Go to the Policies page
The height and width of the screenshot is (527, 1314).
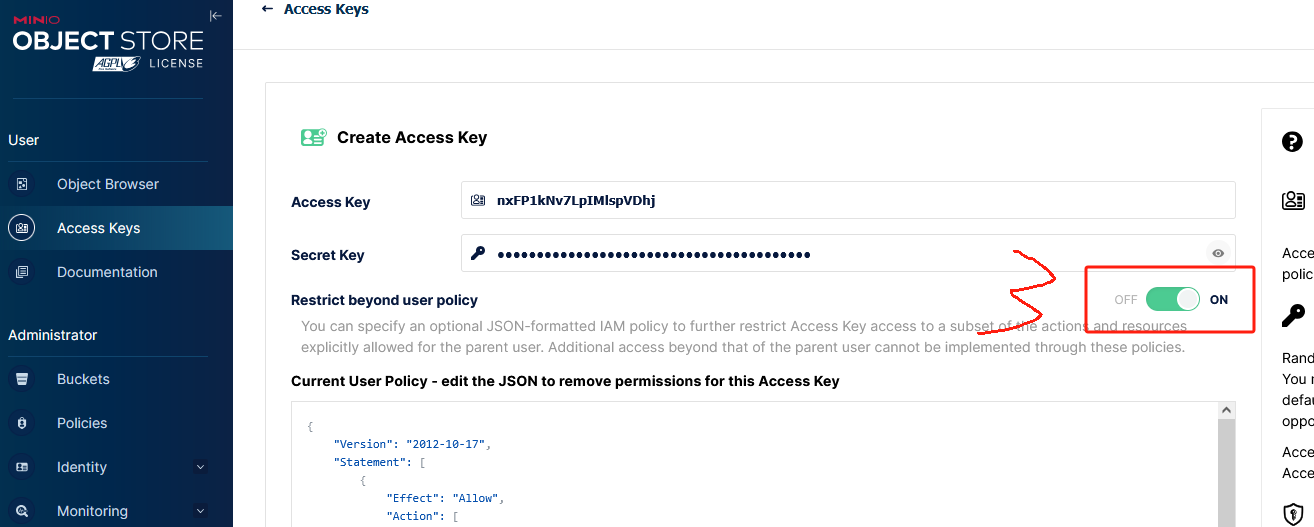coord(82,423)
